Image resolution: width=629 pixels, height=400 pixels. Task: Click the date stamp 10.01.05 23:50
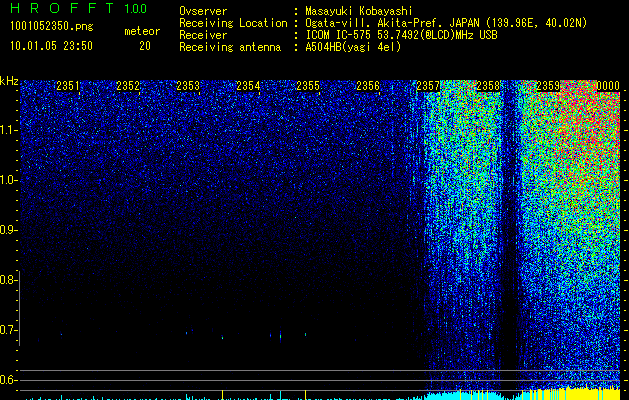point(51,46)
